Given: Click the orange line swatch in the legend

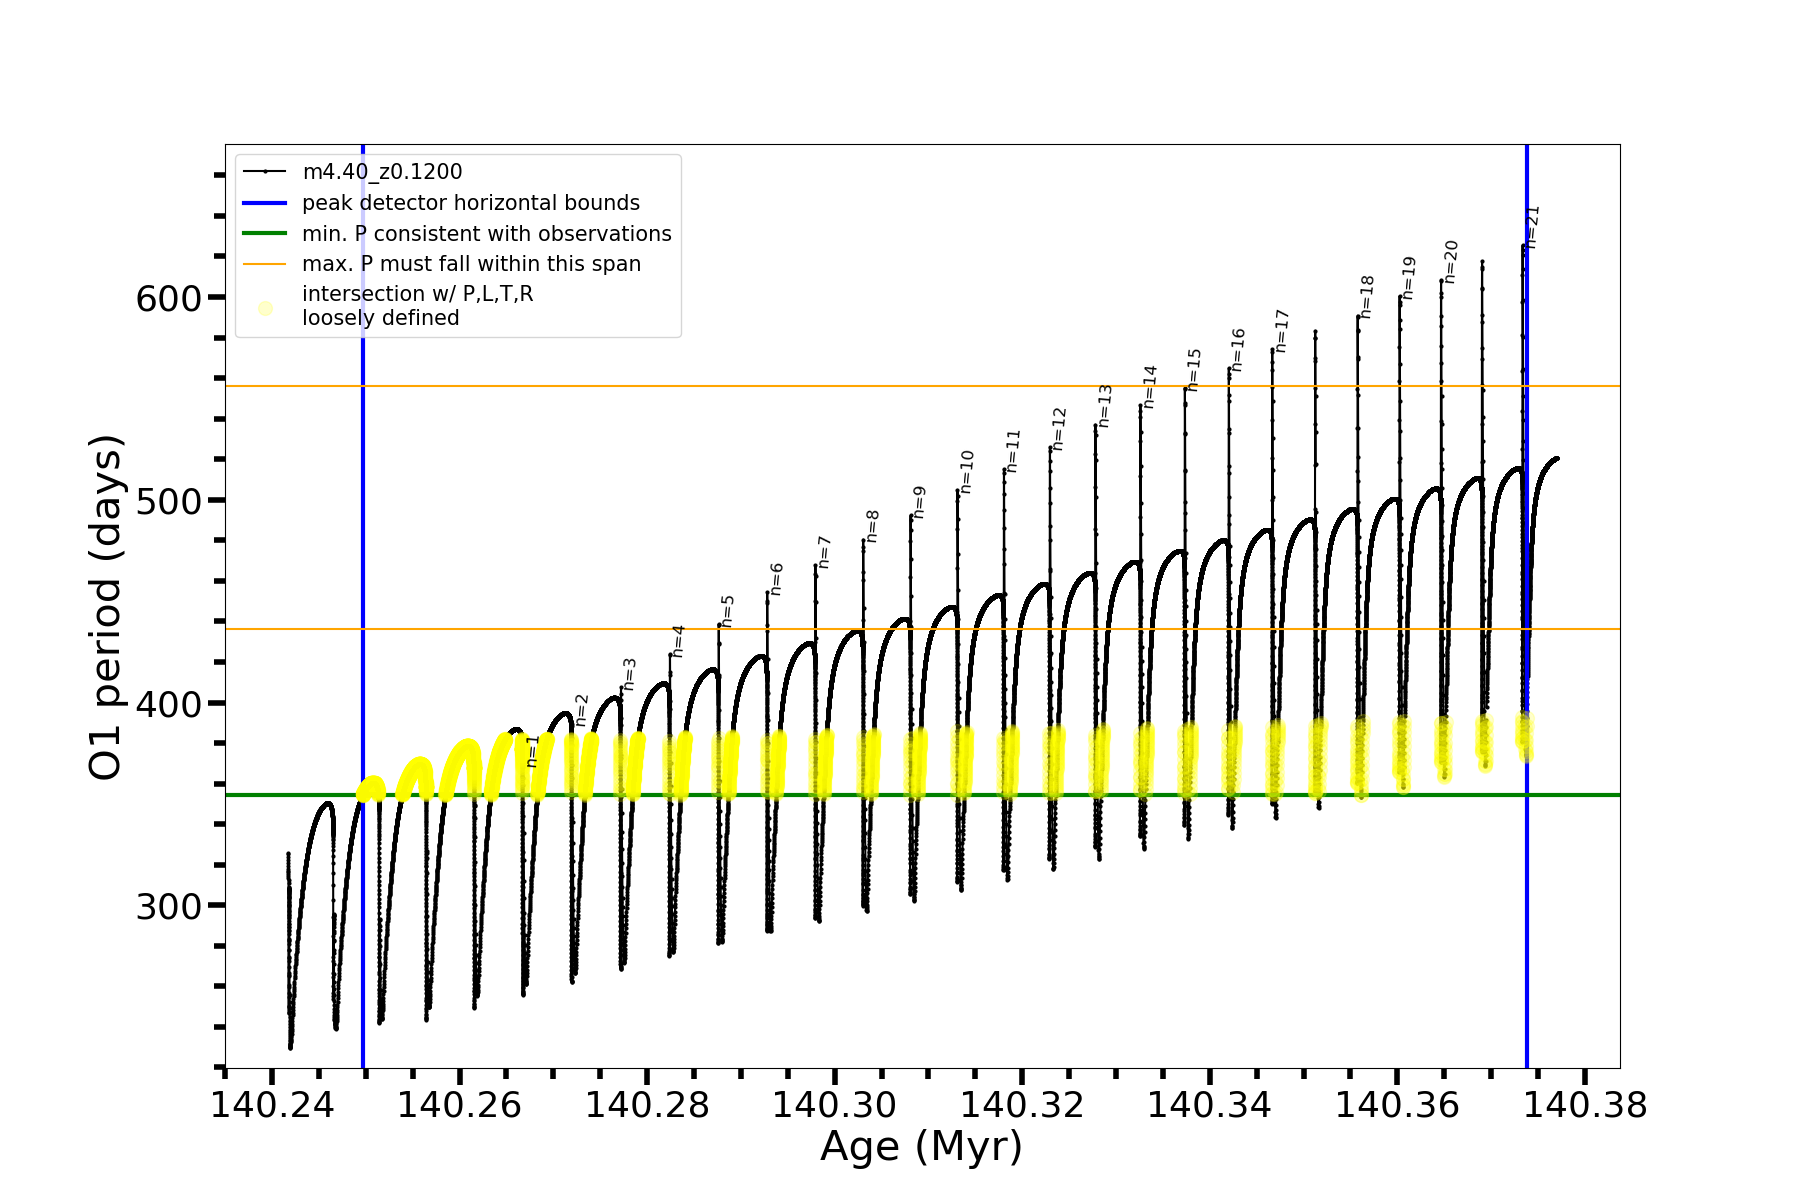Looking at the screenshot, I should click(265, 264).
